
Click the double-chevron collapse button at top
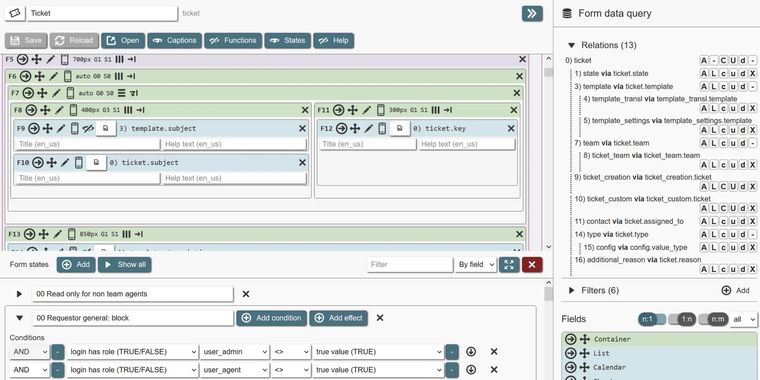click(x=532, y=13)
